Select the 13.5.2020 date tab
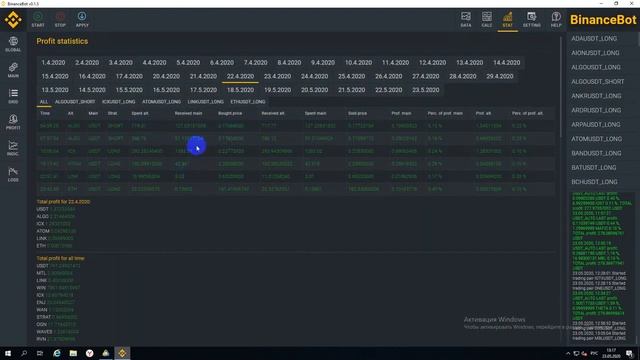This screenshot has height=360, width=640. click(55, 90)
